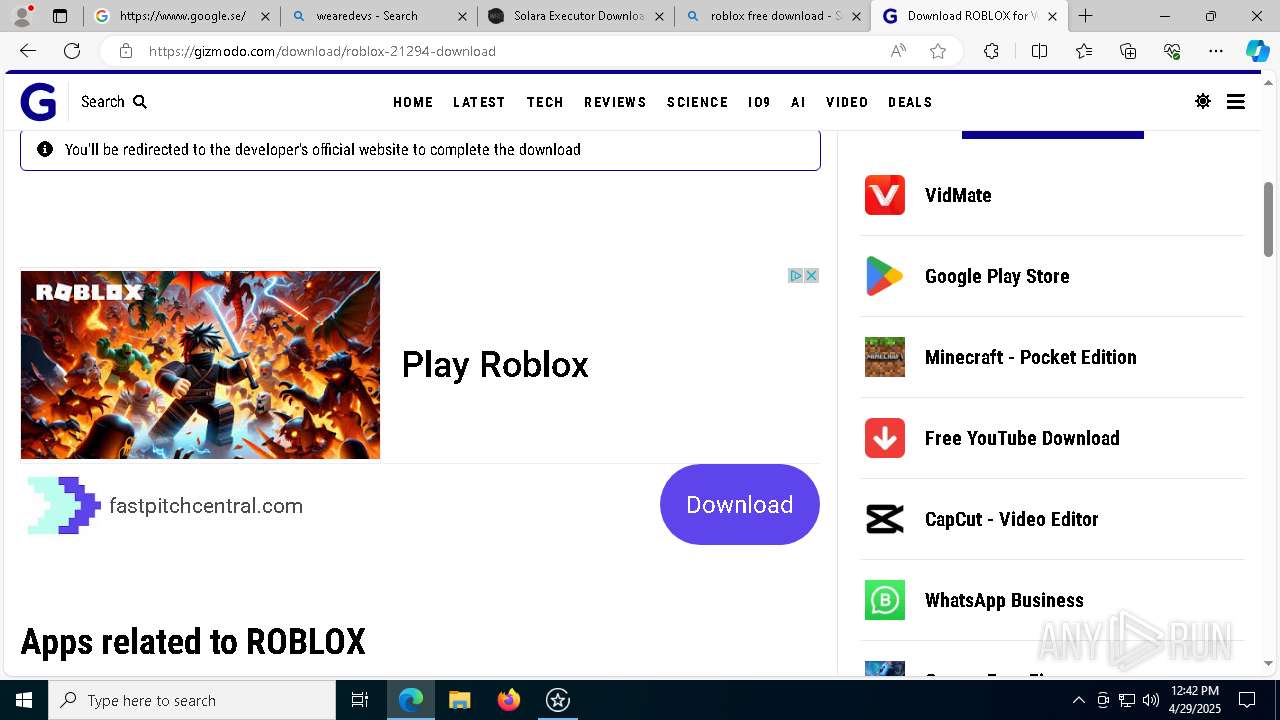The width and height of the screenshot is (1280, 720).
Task: Open browser Collections
Action: [x=1128, y=51]
